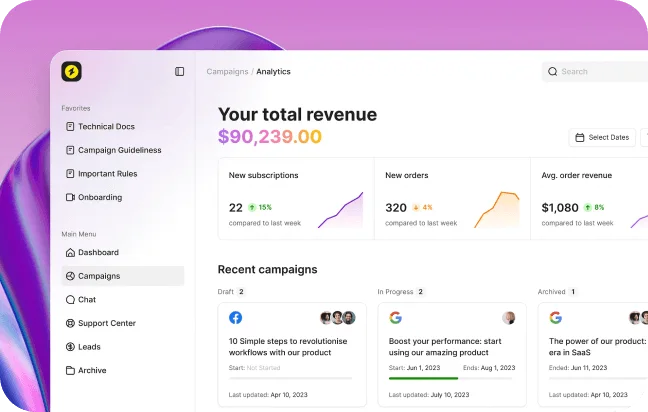Open the Select Dates picker
This screenshot has height=412, width=648.
602,137
